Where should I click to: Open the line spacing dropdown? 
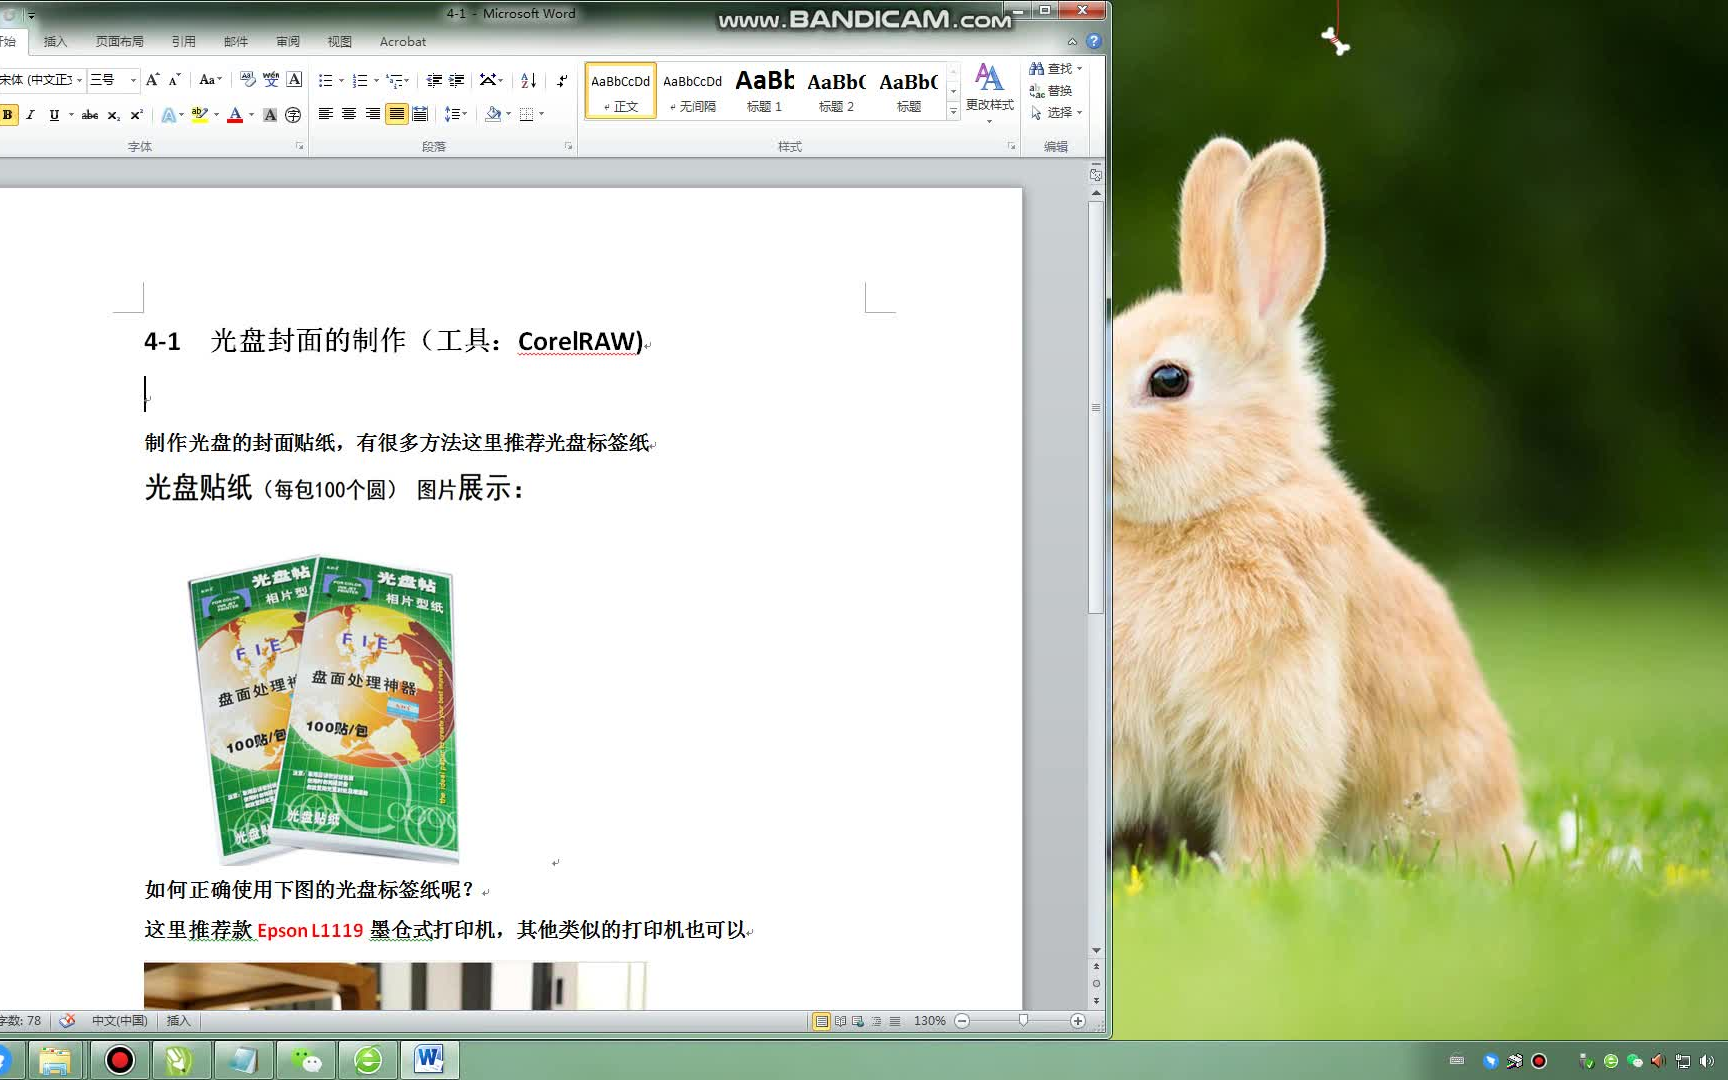456,114
